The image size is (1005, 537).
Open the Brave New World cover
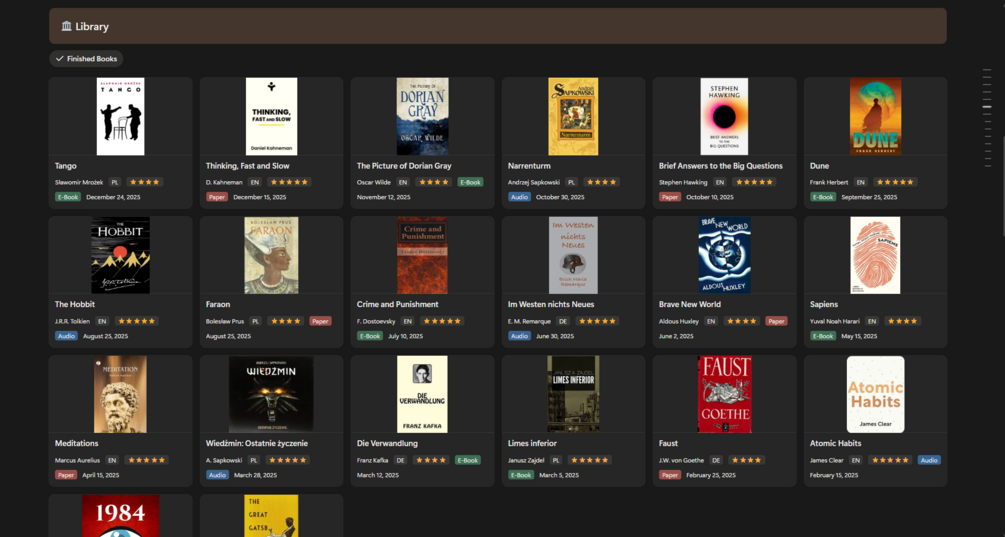coord(724,255)
